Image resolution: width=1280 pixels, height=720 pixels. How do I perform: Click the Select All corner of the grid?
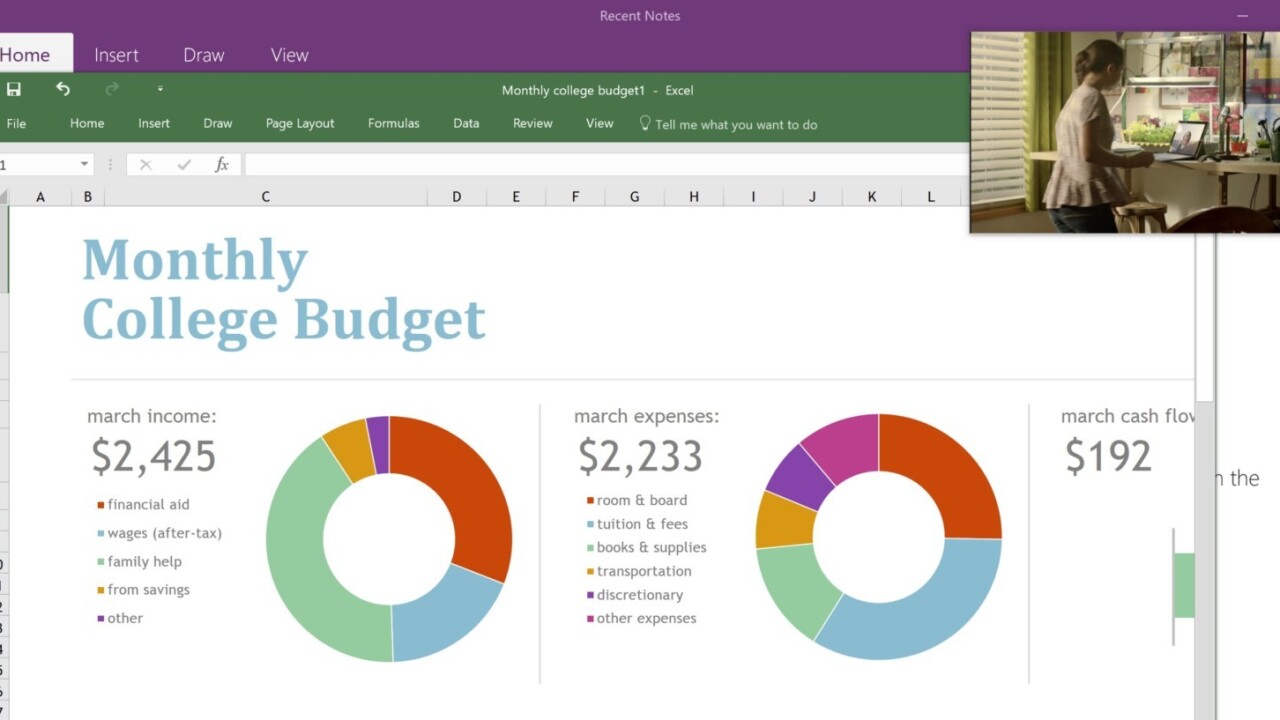(4, 197)
